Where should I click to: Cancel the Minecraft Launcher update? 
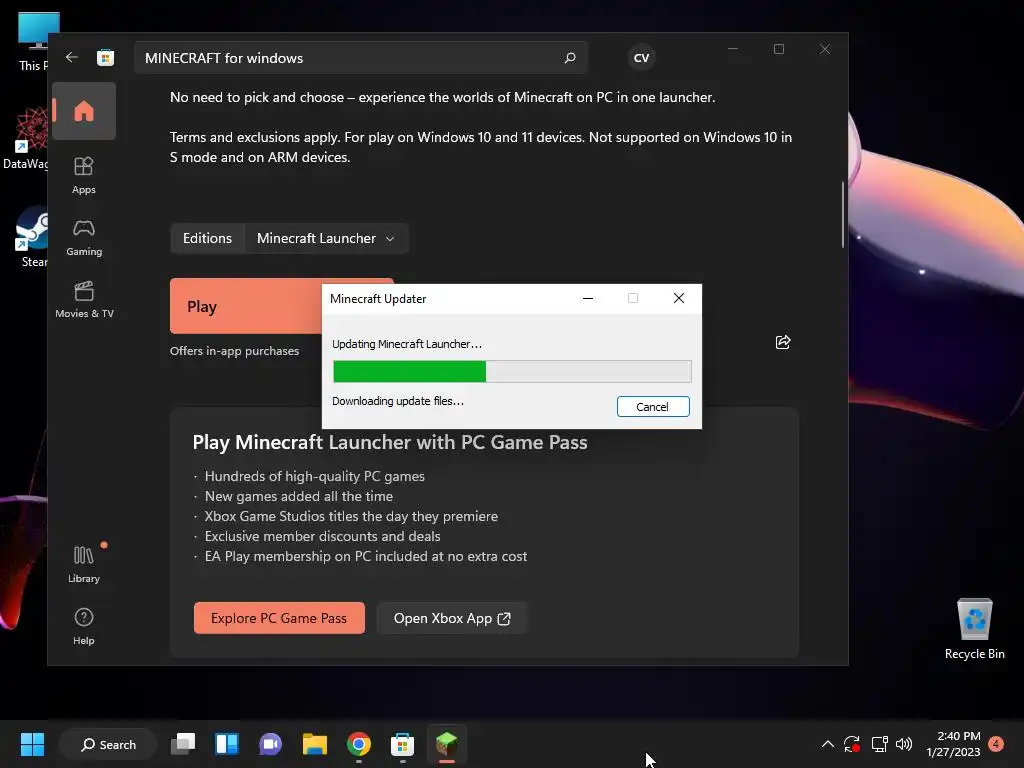[653, 406]
